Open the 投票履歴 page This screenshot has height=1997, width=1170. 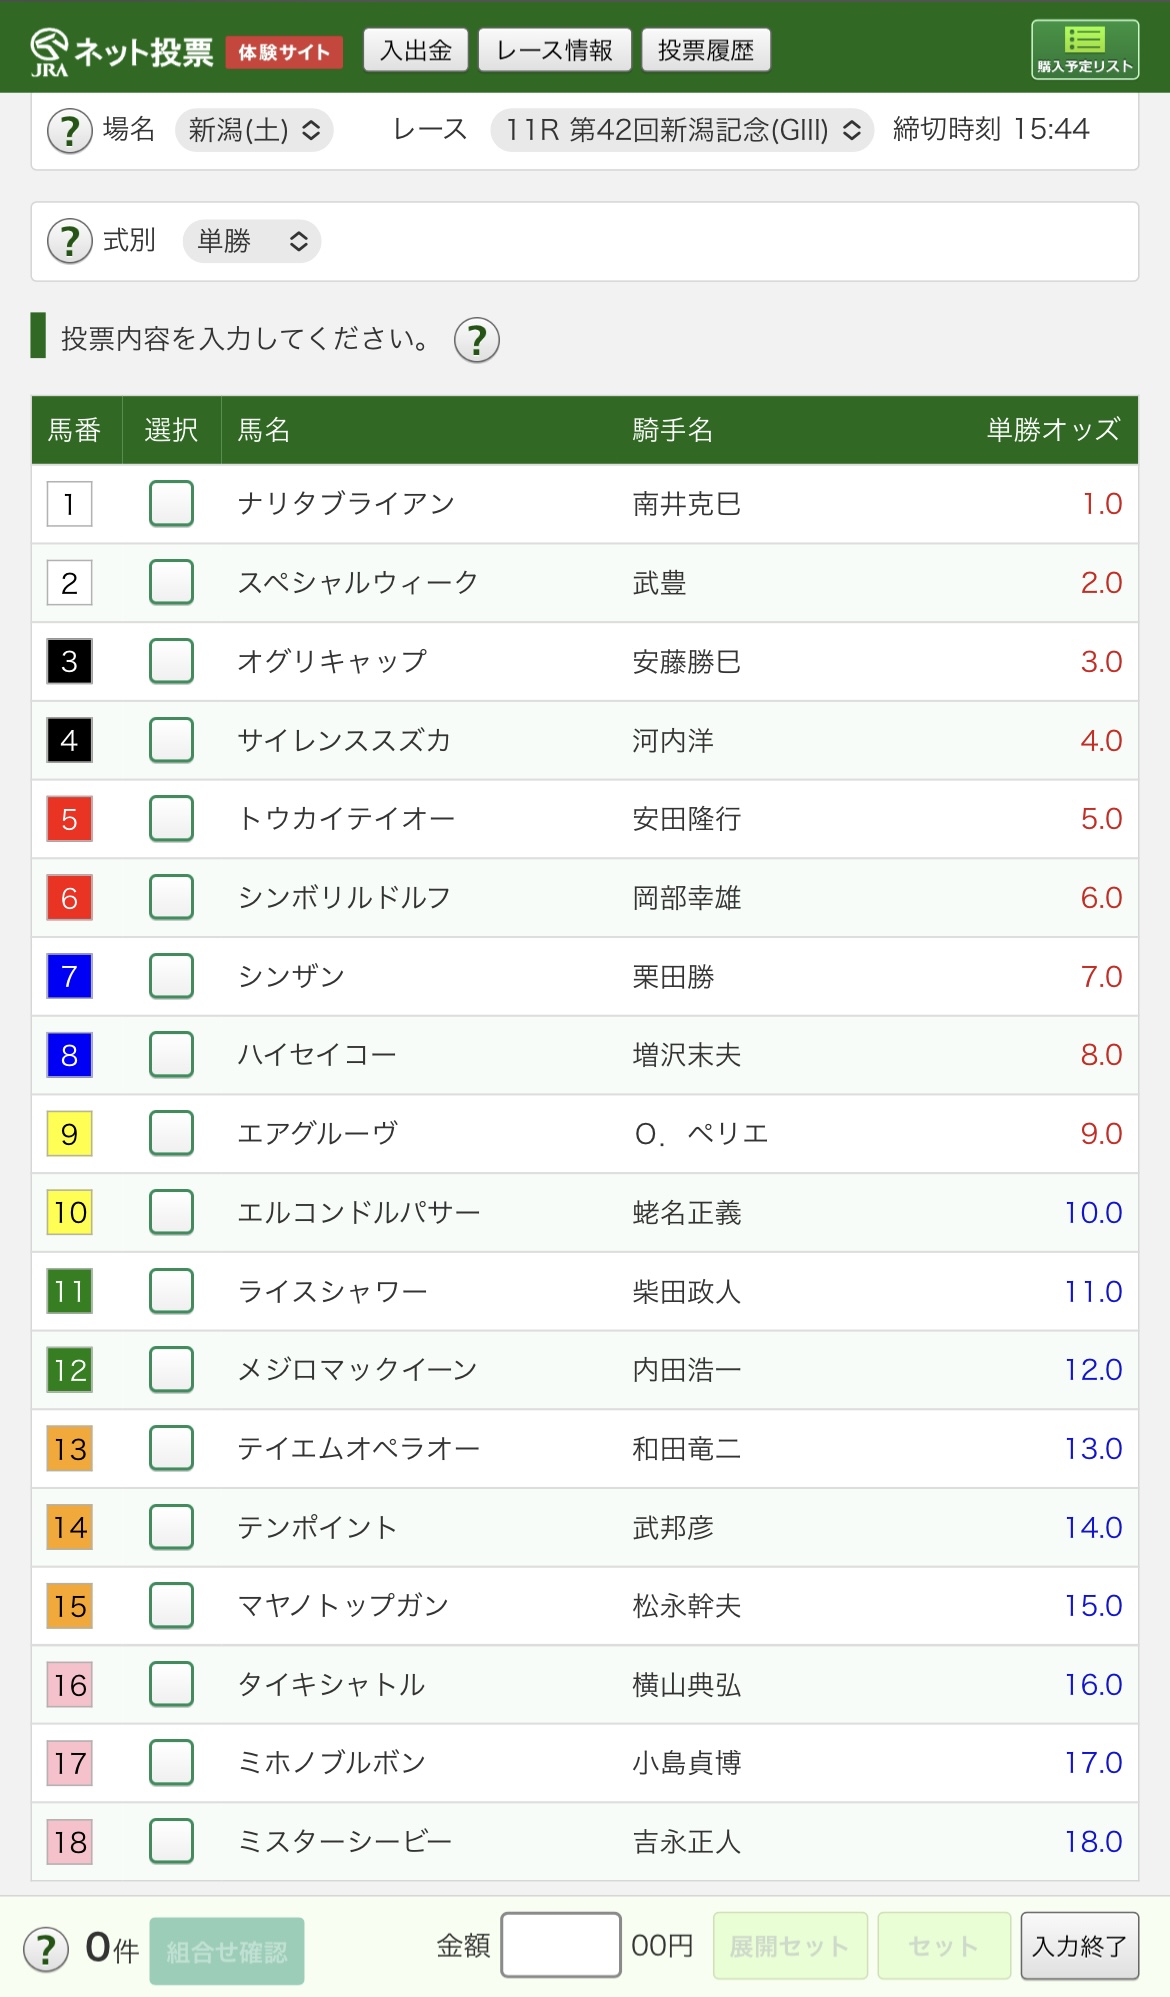[x=705, y=50]
